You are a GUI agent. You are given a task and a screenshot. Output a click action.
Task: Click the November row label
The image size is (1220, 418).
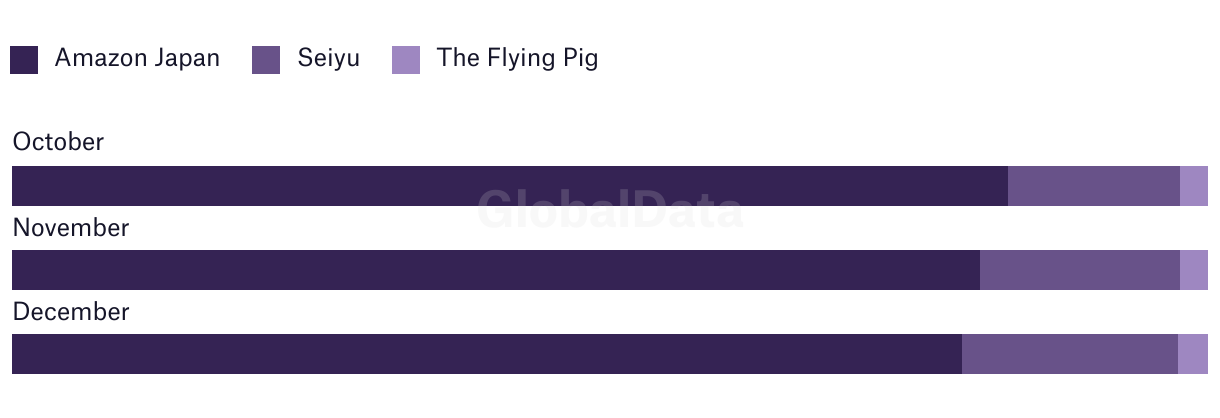click(71, 228)
